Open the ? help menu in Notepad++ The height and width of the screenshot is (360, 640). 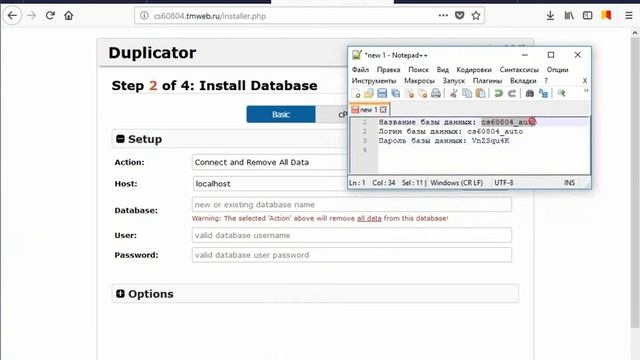(x=546, y=81)
